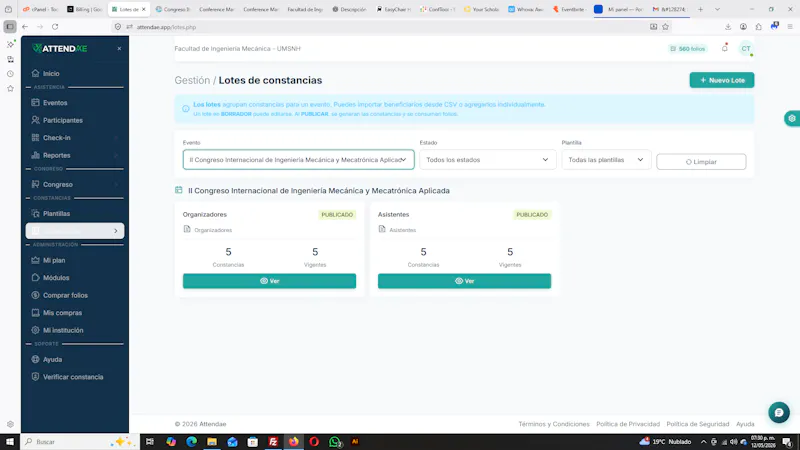Screen dimensions: 800x450
Task: Click the footer Ayuda link
Action: (745, 424)
